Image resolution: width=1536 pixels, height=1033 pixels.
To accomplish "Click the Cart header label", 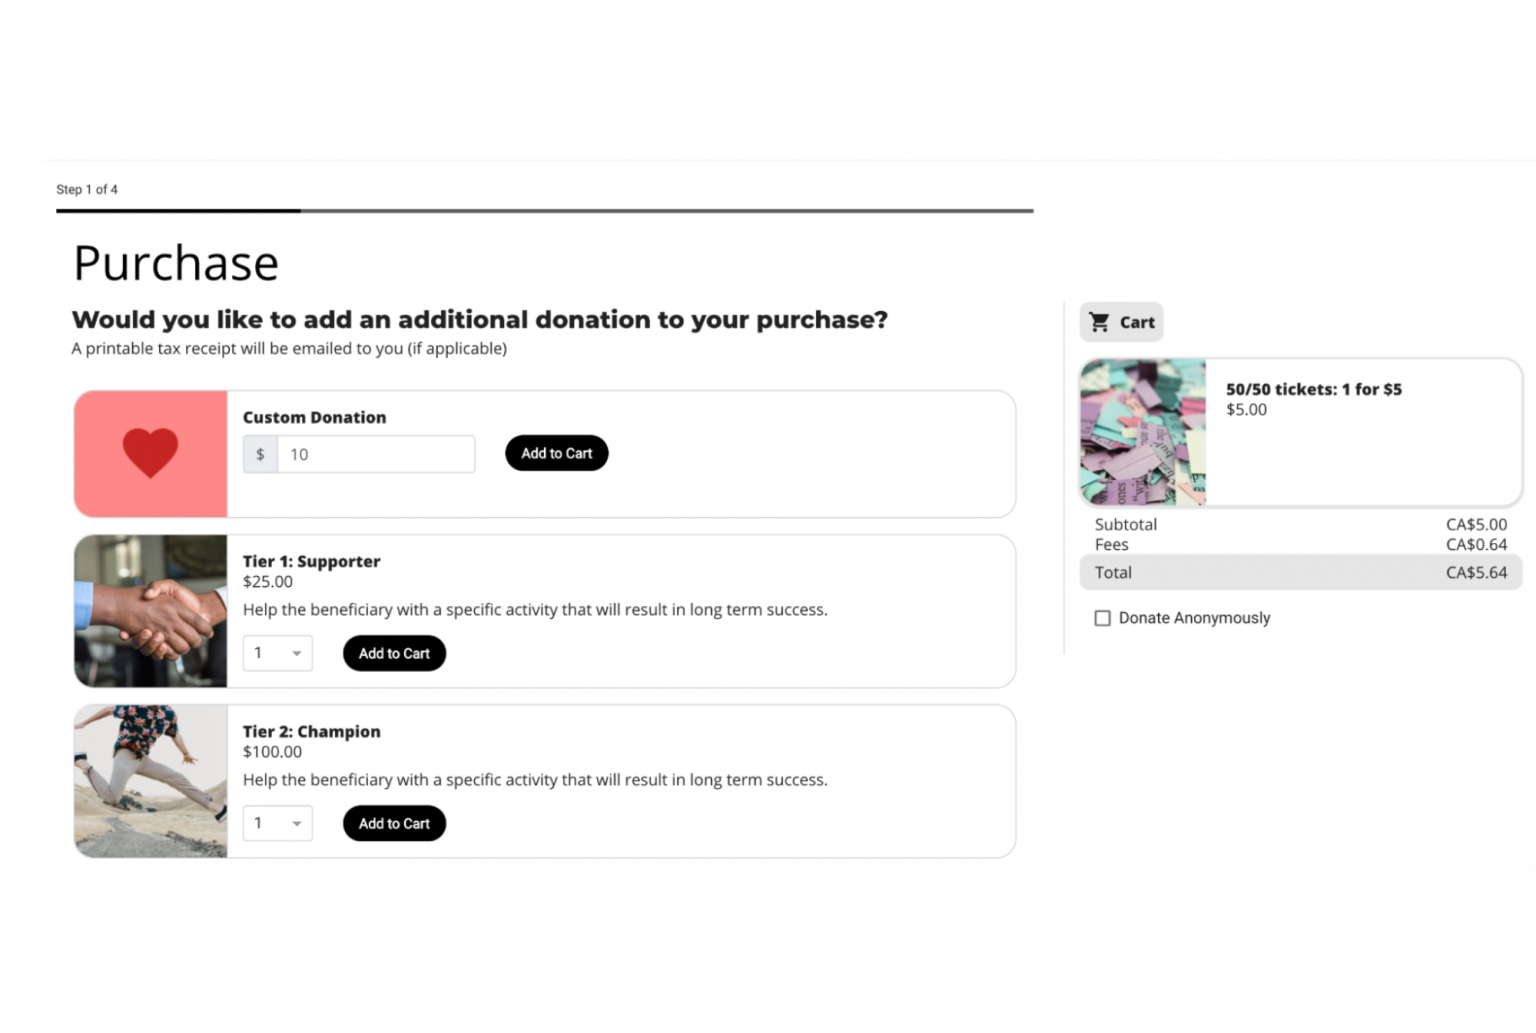I will (x=1137, y=322).
